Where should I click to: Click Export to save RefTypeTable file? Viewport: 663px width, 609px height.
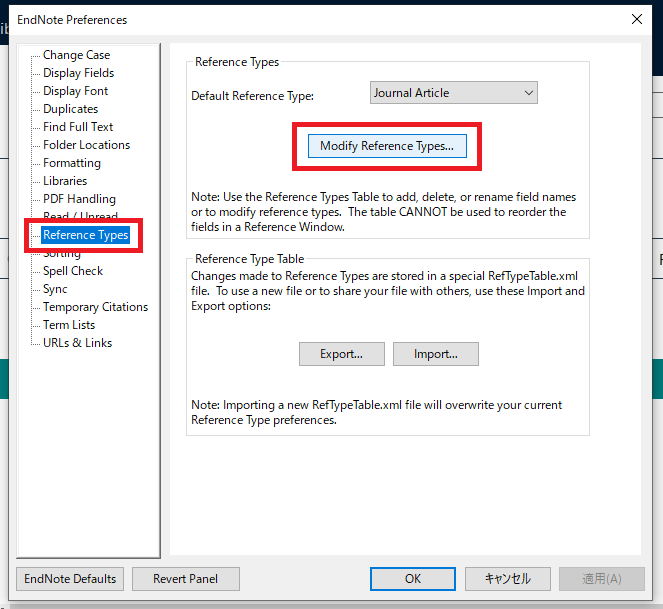340,354
